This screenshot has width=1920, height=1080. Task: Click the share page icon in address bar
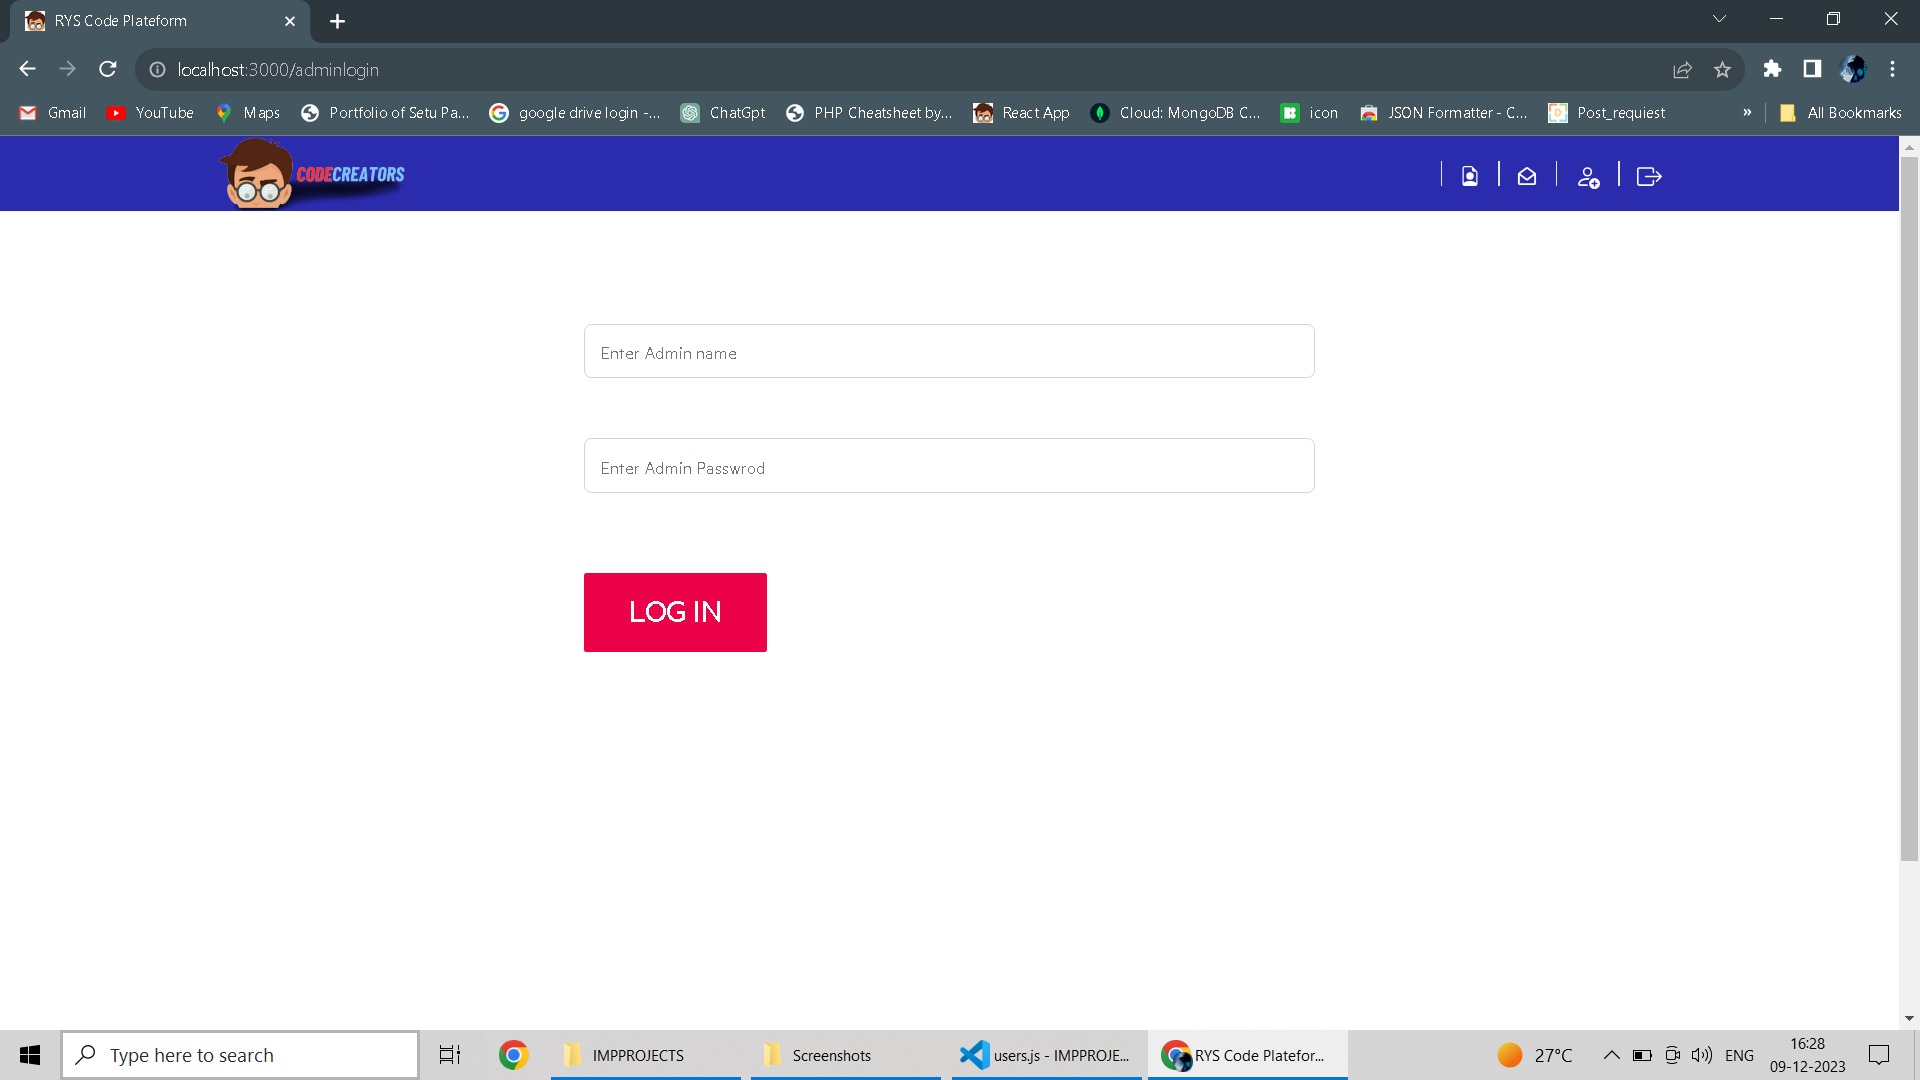(x=1682, y=69)
